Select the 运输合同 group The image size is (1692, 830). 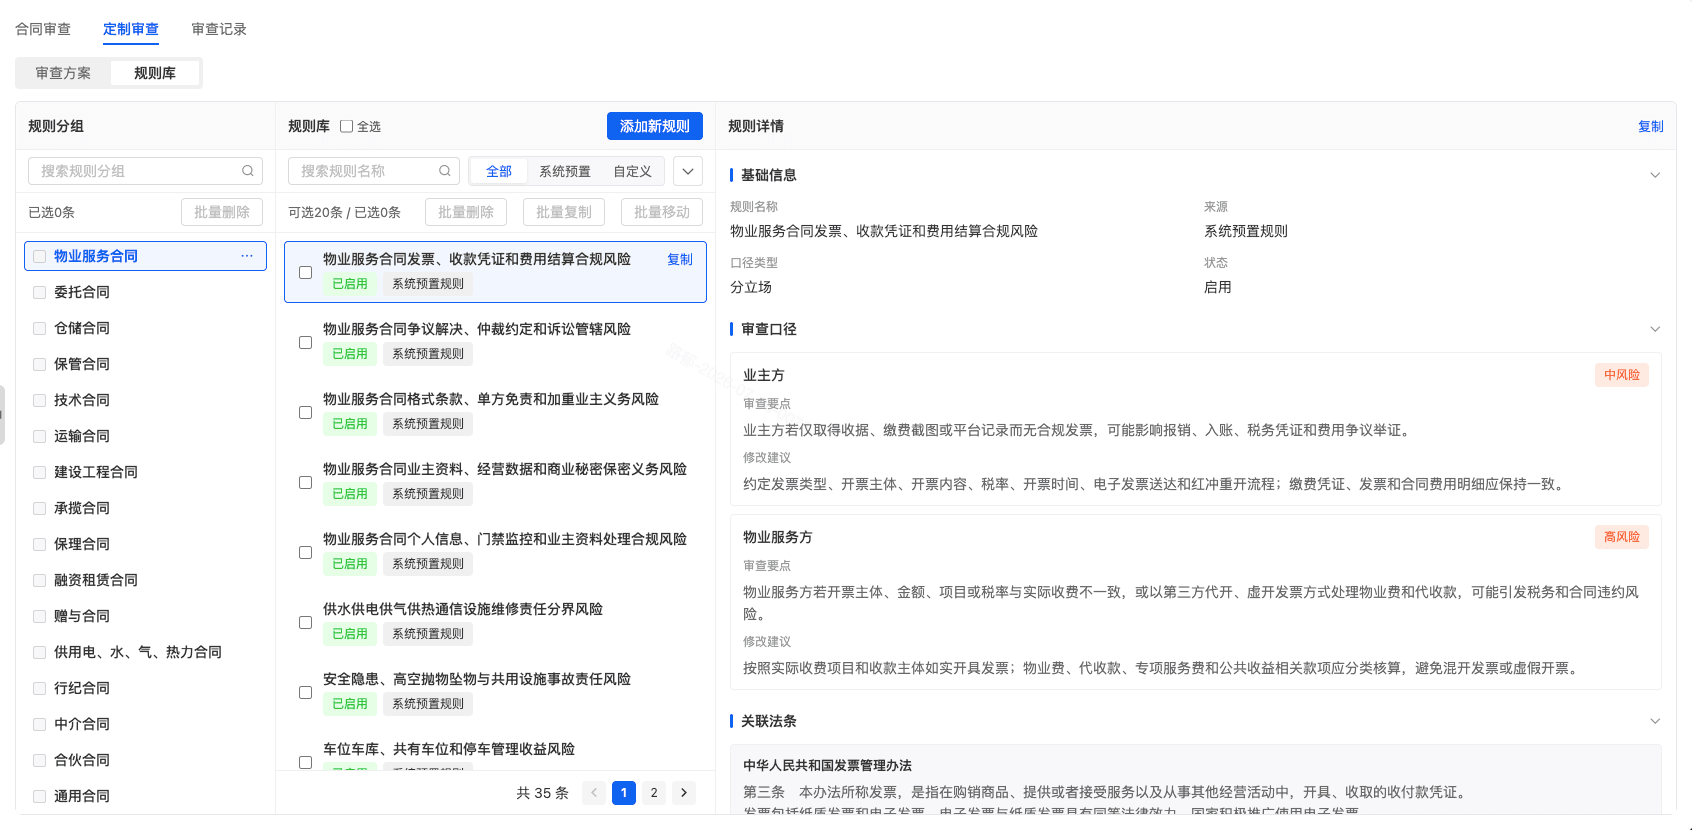145,436
